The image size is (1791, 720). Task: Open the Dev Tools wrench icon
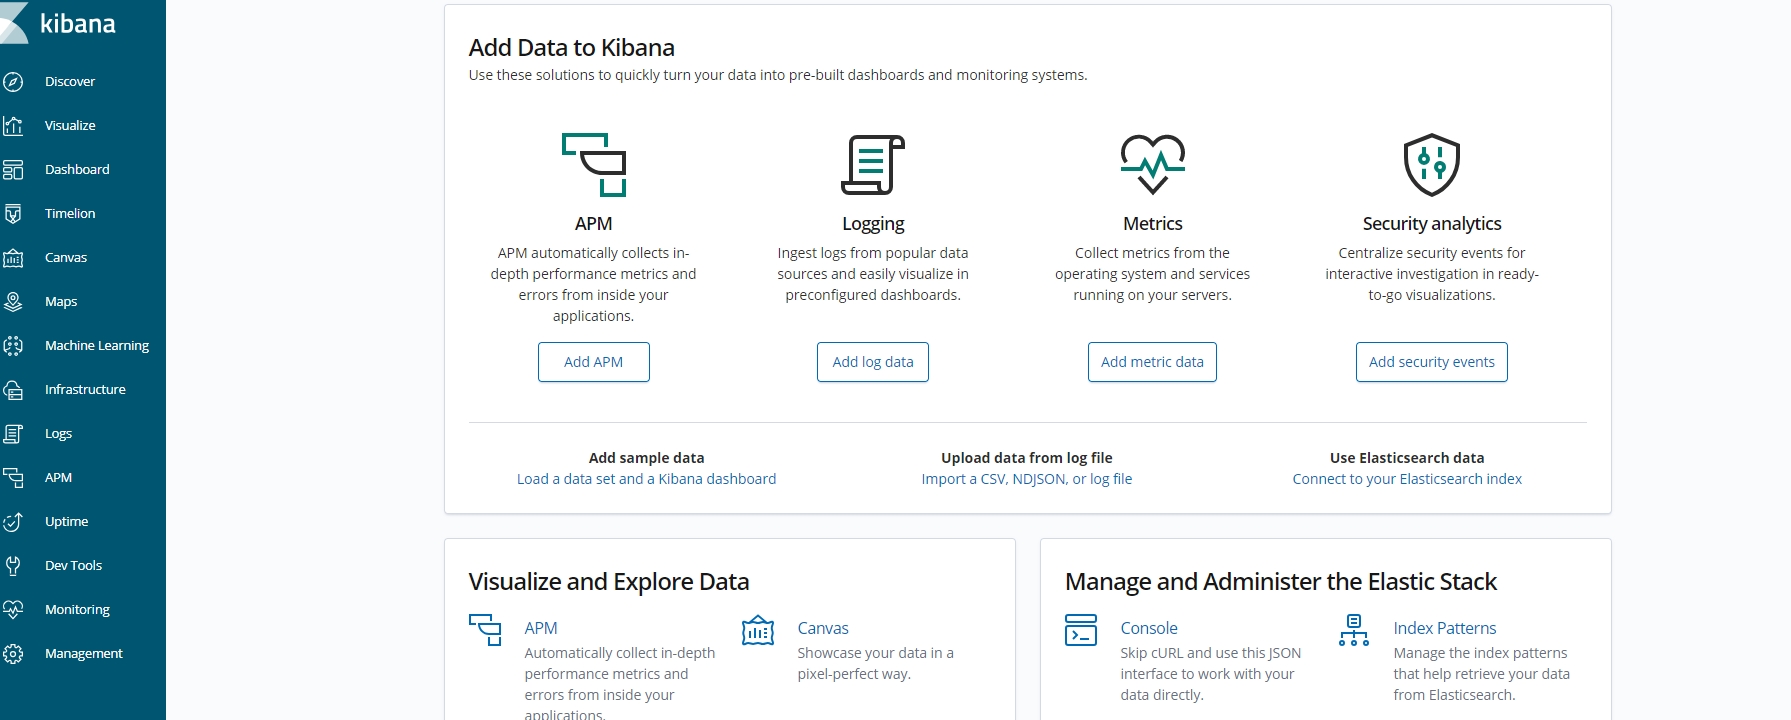[x=13, y=566]
